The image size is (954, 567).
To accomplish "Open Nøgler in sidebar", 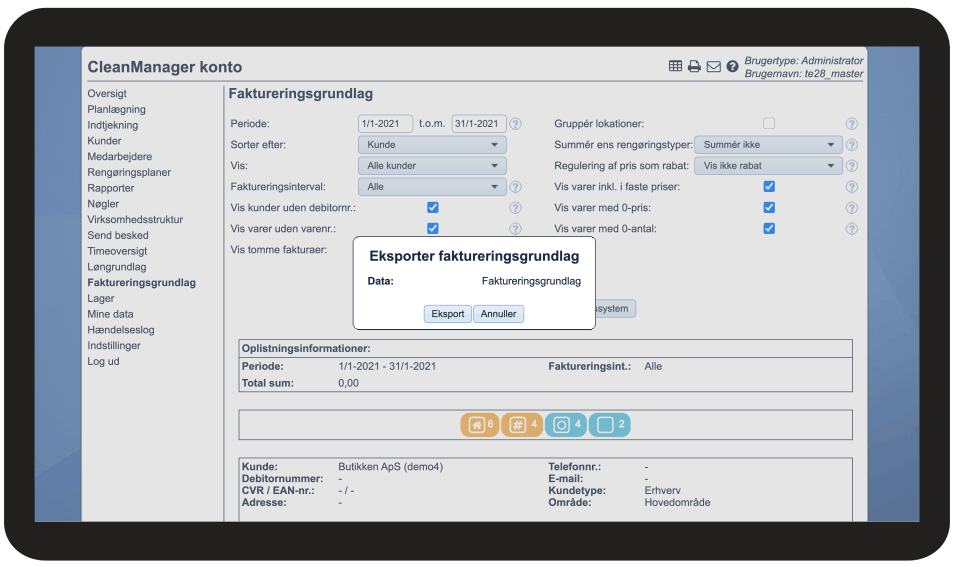I will tap(103, 204).
